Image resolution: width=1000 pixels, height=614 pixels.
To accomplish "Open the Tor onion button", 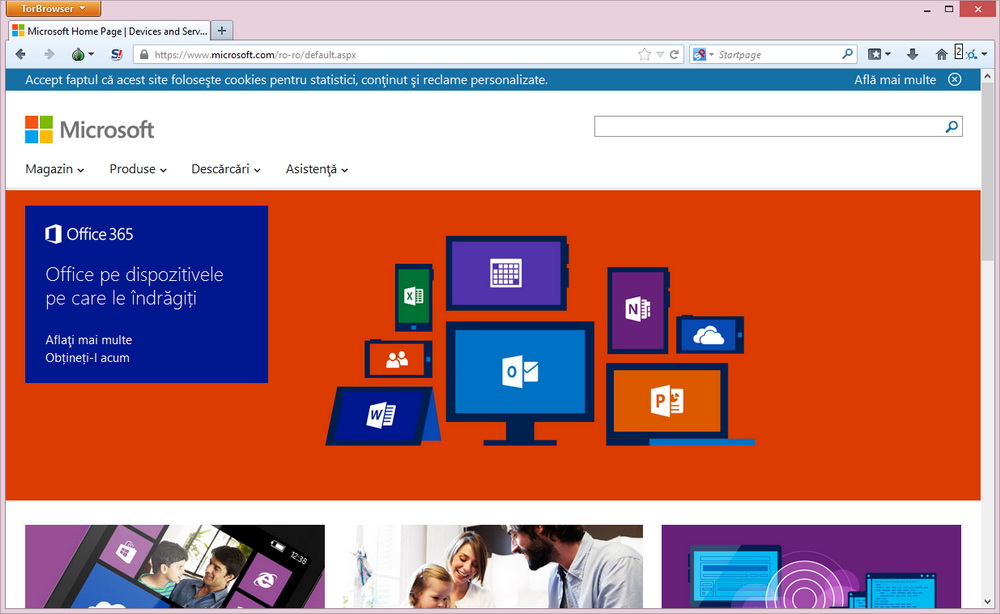I will [78, 55].
